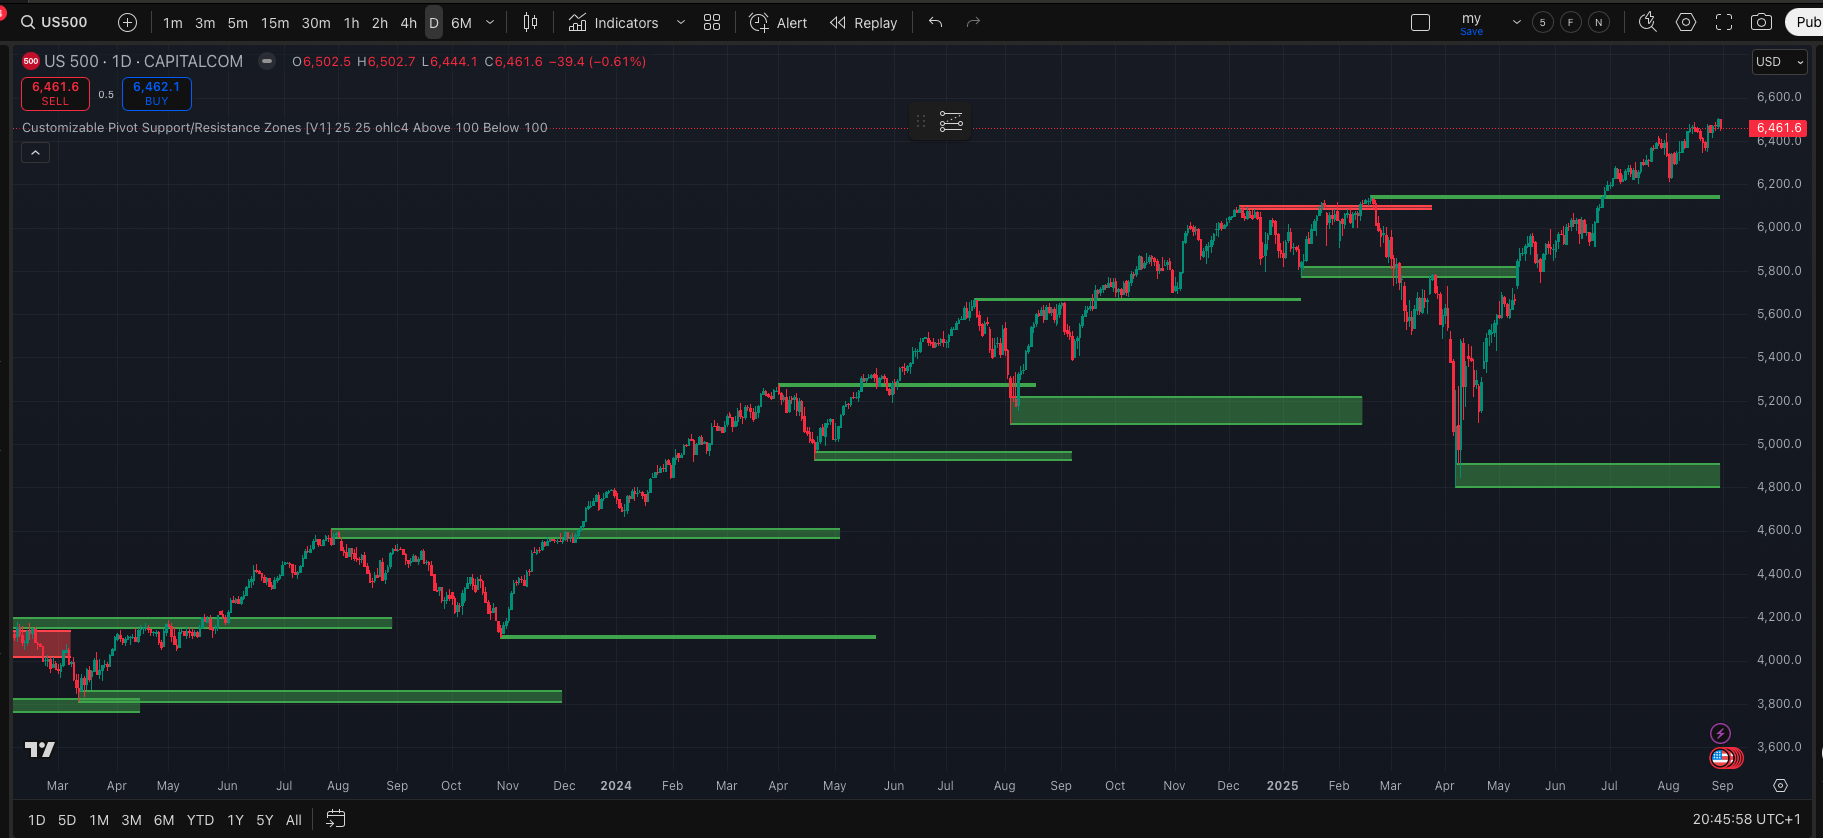The width and height of the screenshot is (1823, 838).
Task: Select the 3m timeframe
Action: [205, 22]
